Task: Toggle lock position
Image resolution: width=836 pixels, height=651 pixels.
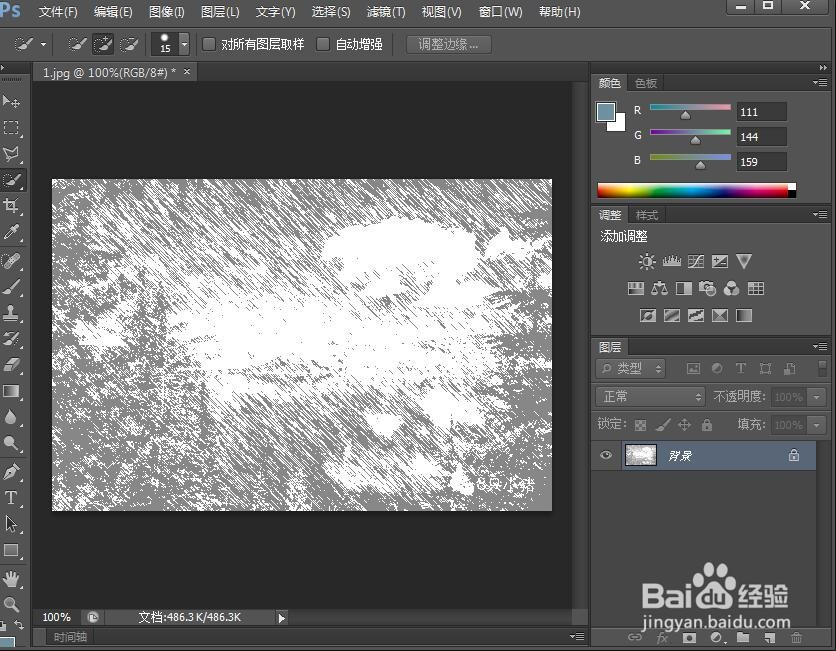Action: tap(685, 425)
